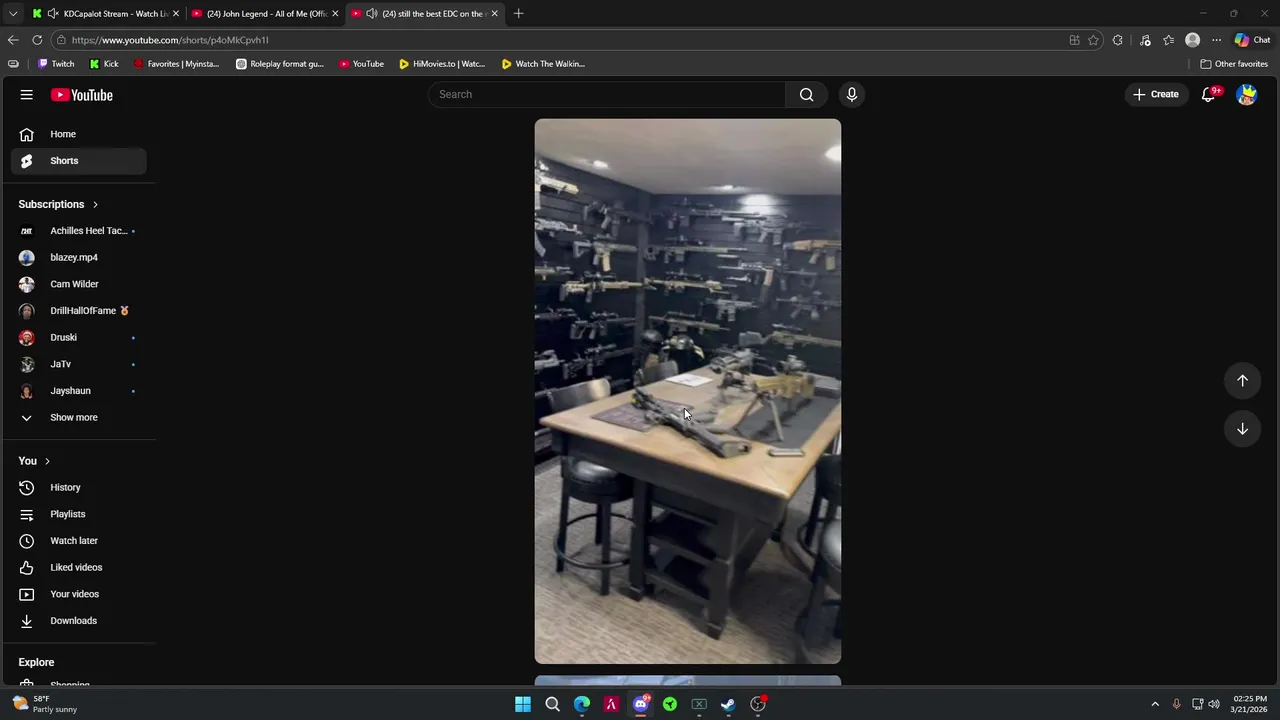Screen dimensions: 1280x720
Task: Open the Edge profile avatar
Action: (1192, 40)
